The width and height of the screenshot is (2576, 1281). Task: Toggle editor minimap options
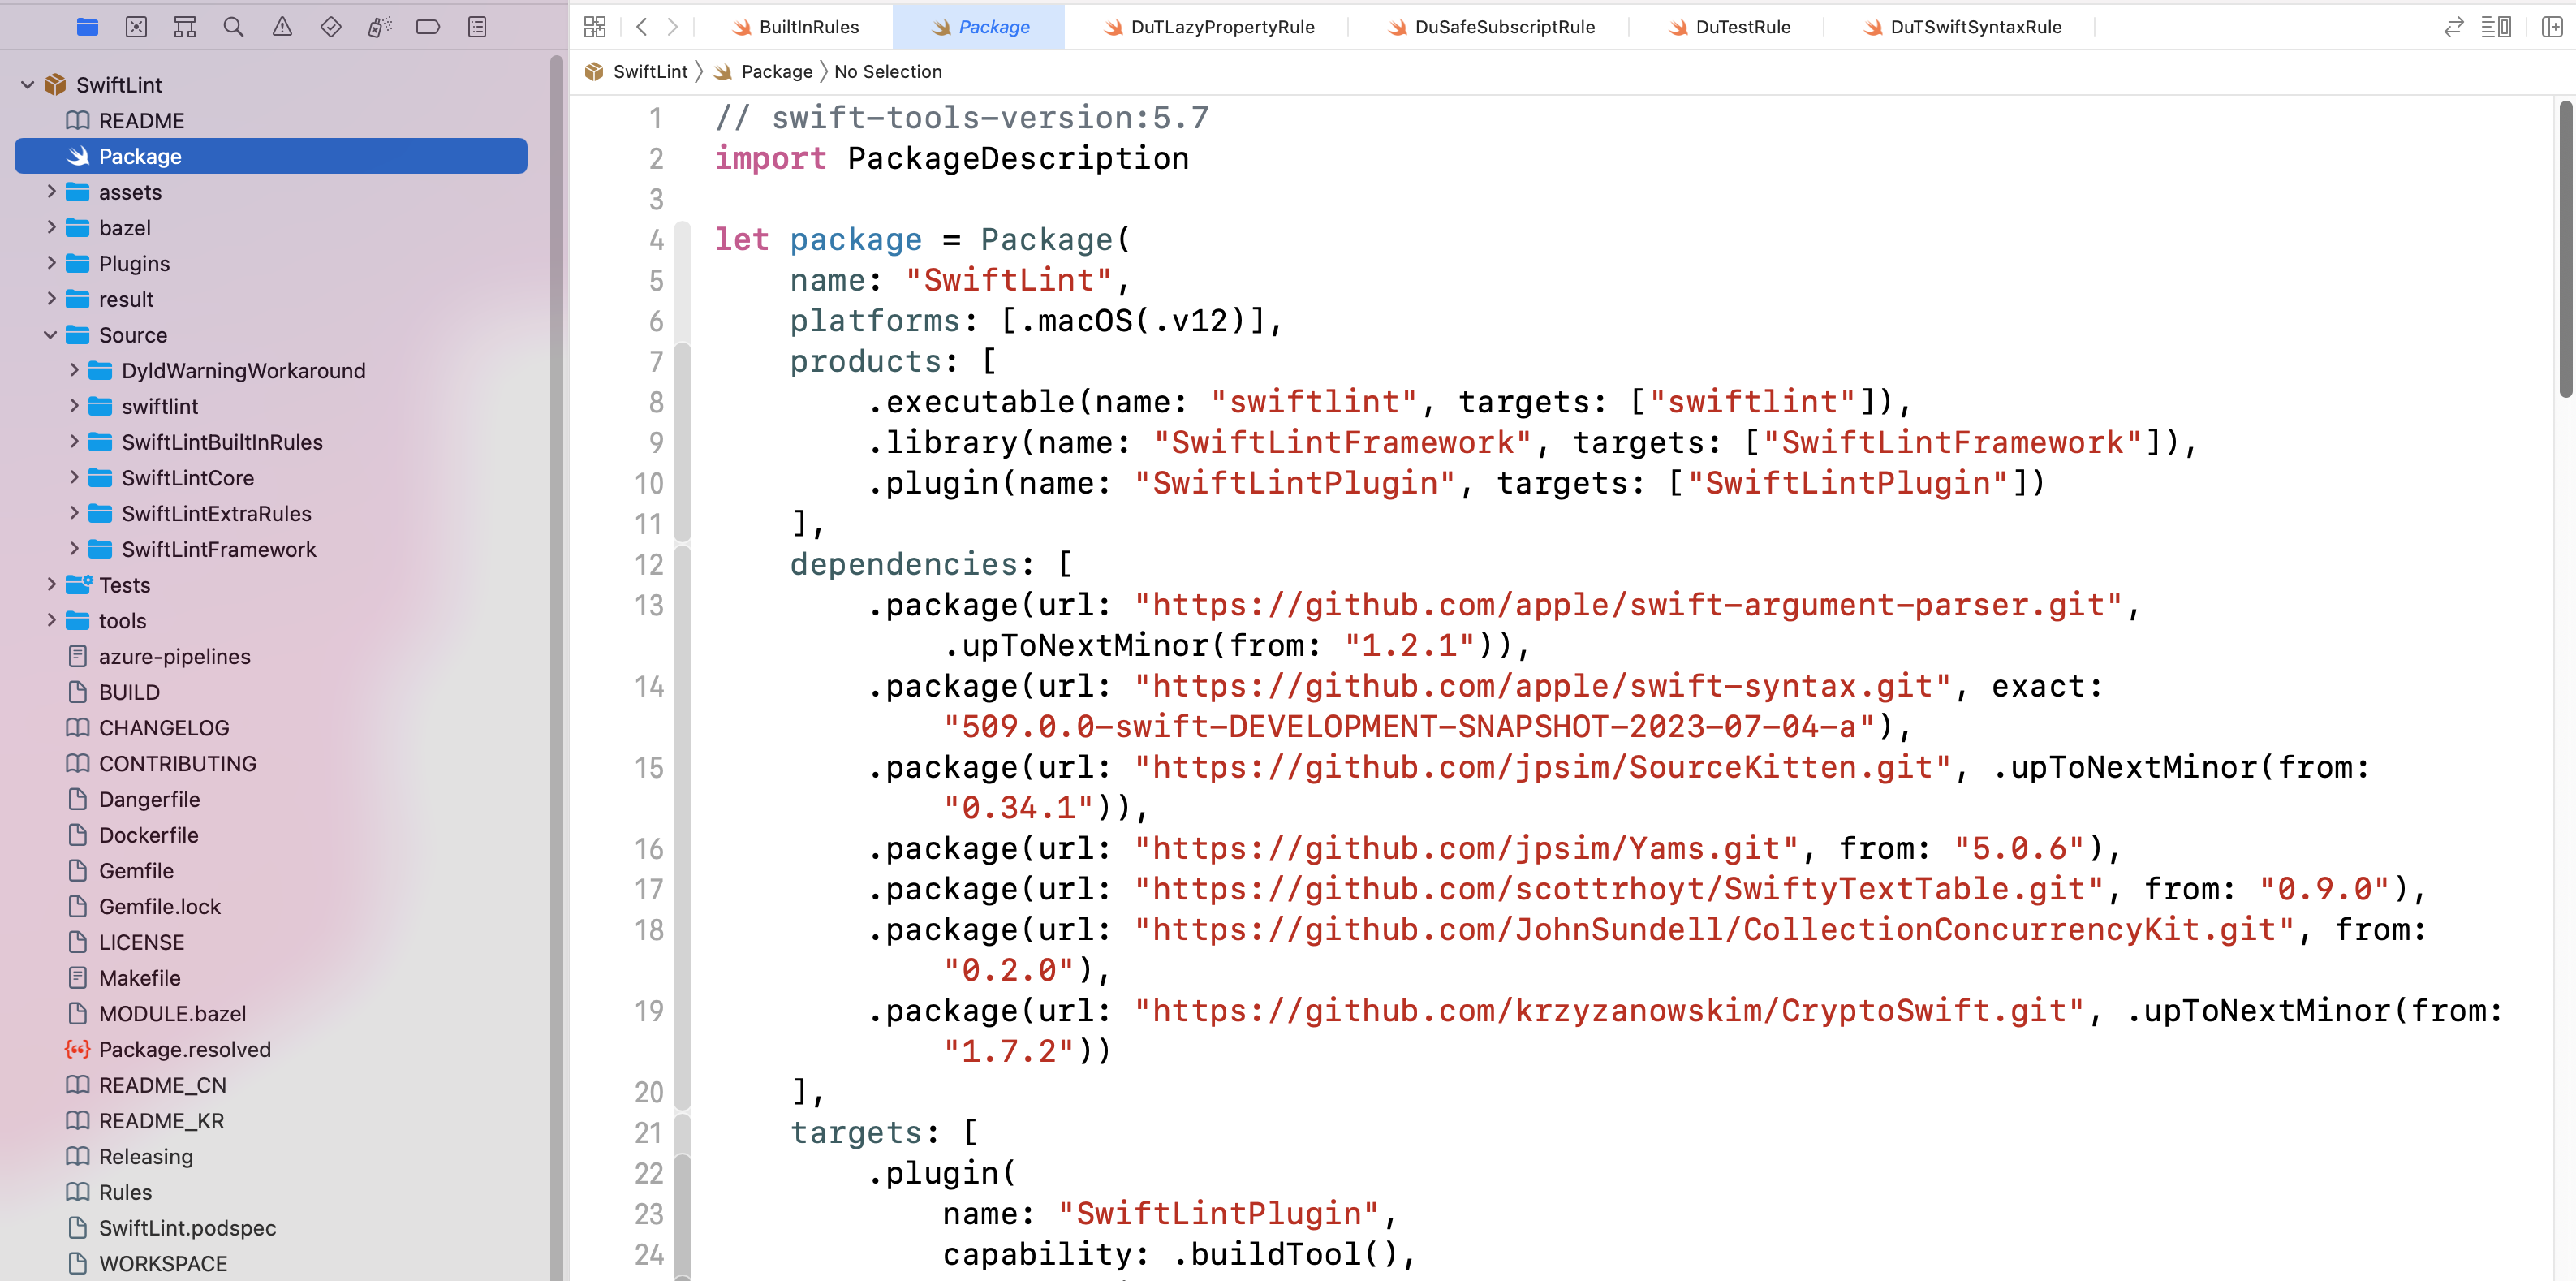[x=2496, y=27]
